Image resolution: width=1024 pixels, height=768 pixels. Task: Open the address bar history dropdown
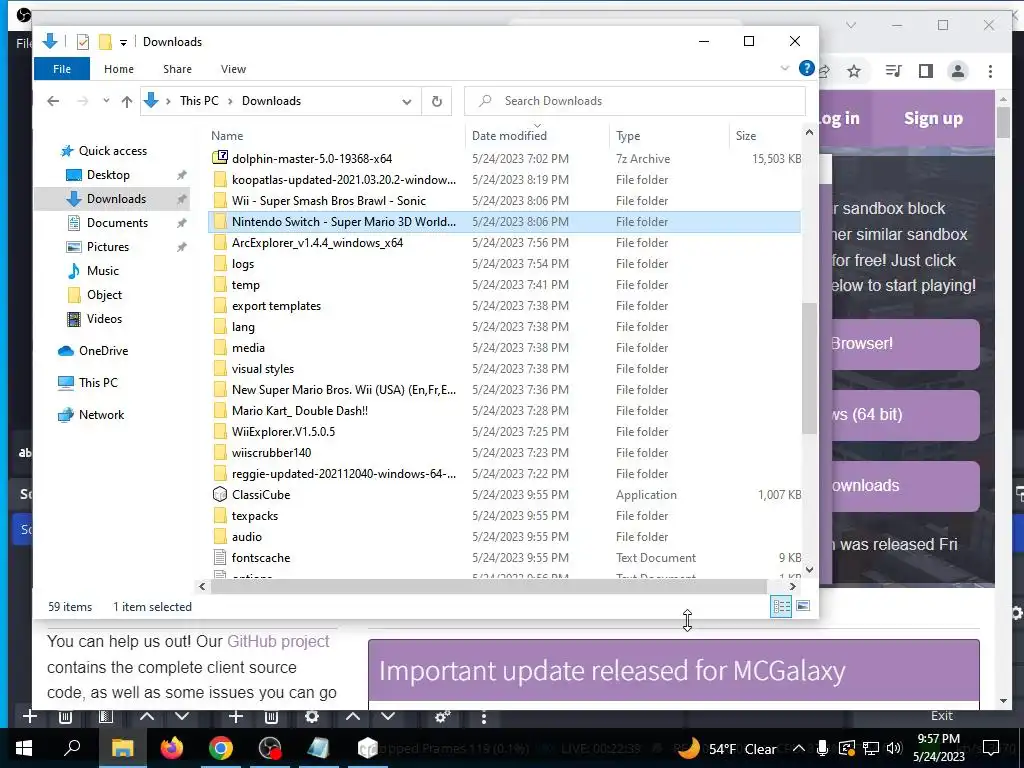407,101
